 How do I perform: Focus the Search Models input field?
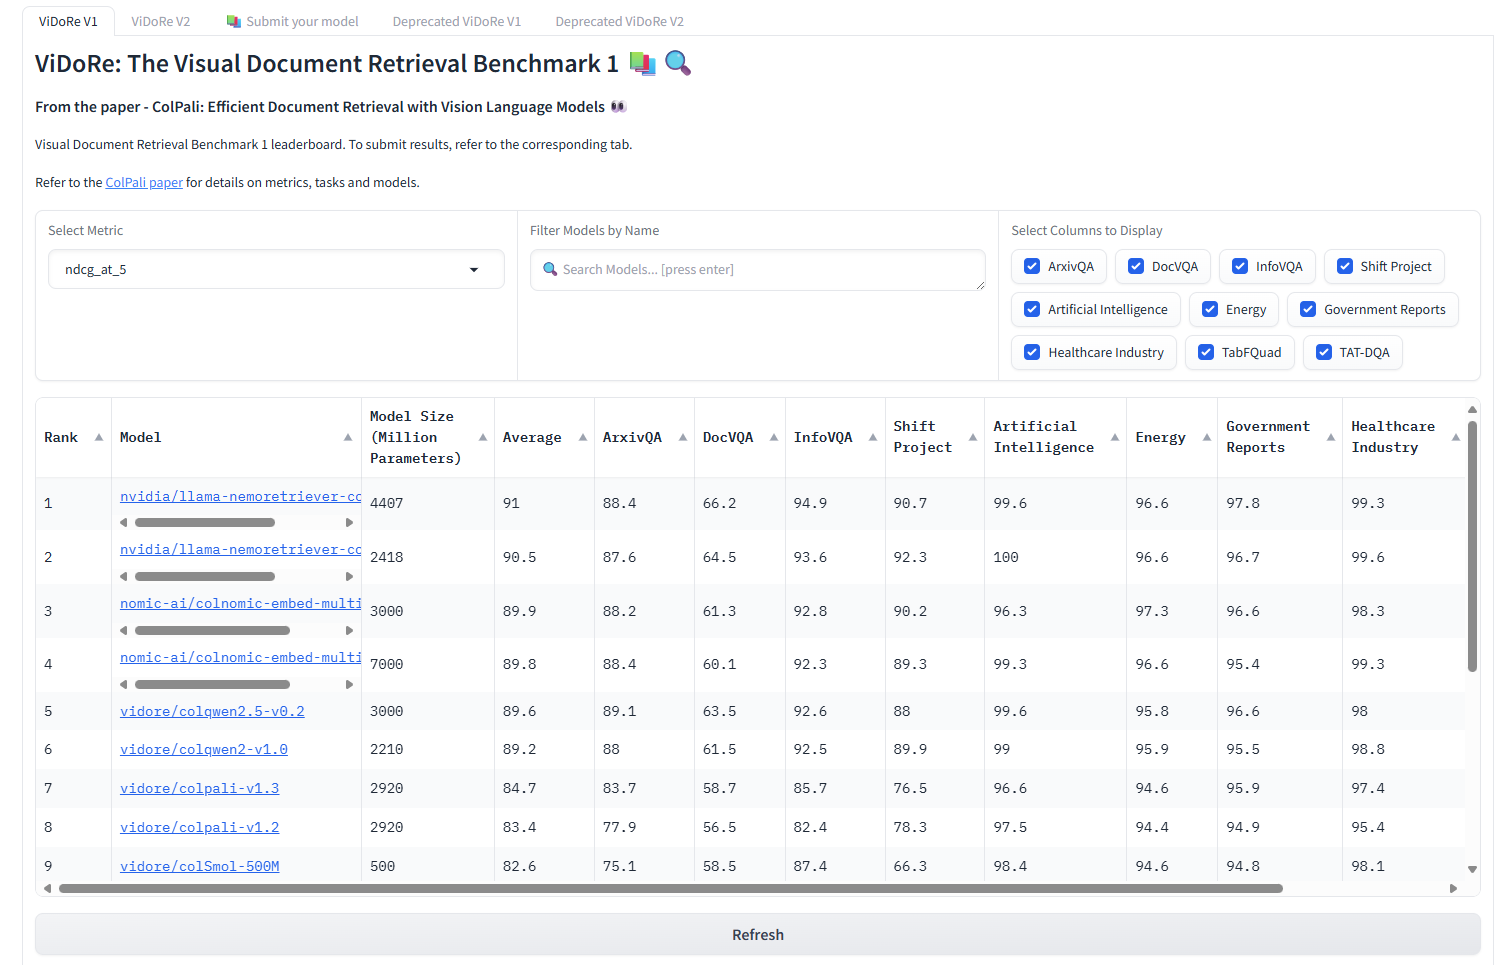pos(758,270)
